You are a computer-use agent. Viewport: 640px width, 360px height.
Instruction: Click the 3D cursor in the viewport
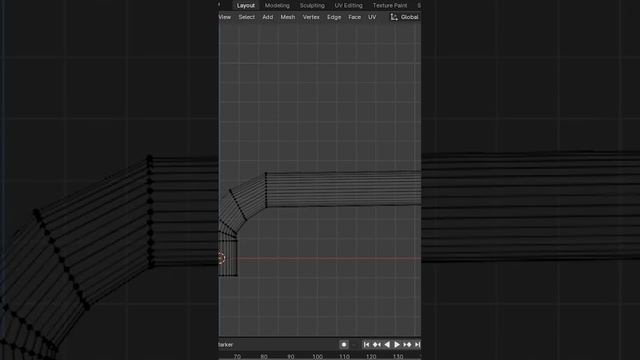(x=221, y=258)
